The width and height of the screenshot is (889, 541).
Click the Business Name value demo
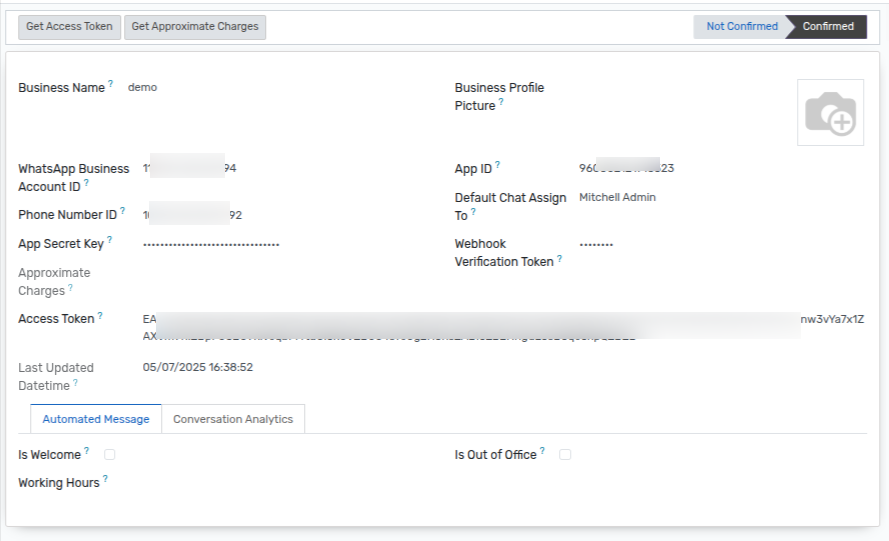(x=142, y=87)
